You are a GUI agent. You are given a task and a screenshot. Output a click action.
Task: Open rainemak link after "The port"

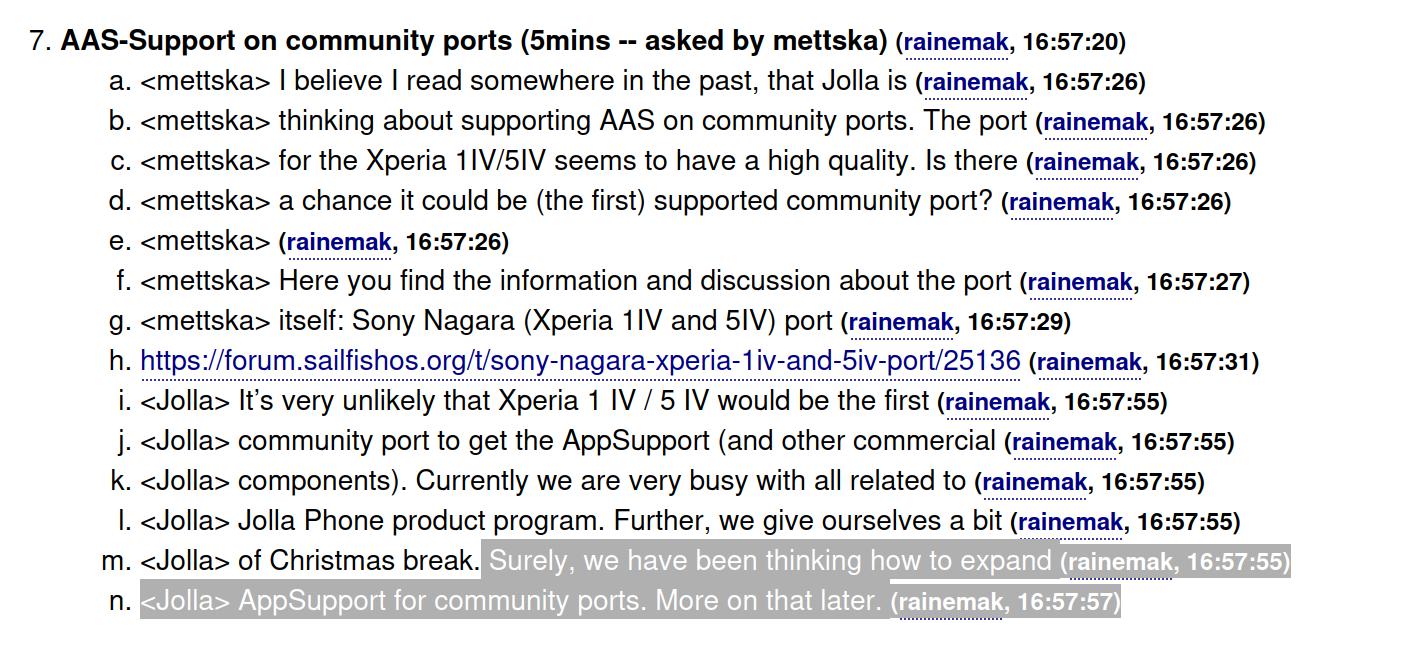(1095, 122)
